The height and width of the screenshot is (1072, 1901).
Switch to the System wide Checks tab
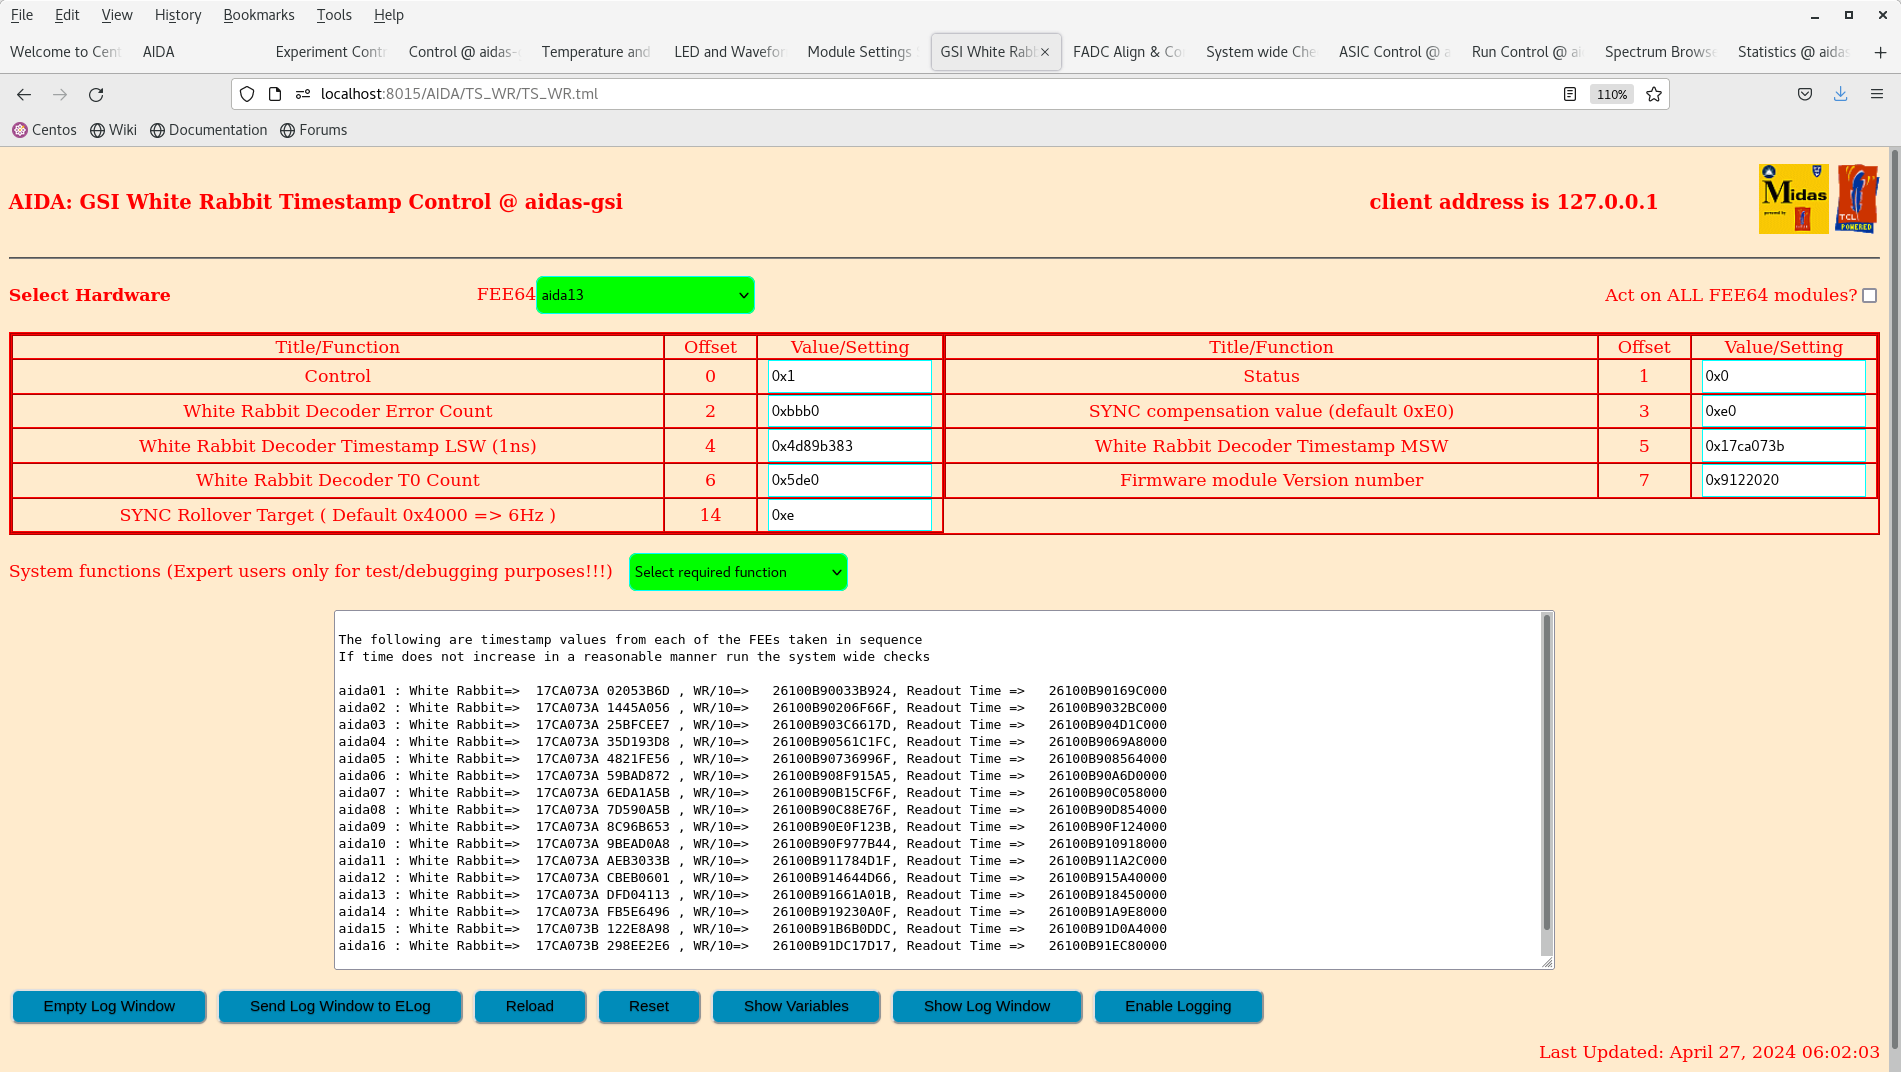click(1260, 52)
